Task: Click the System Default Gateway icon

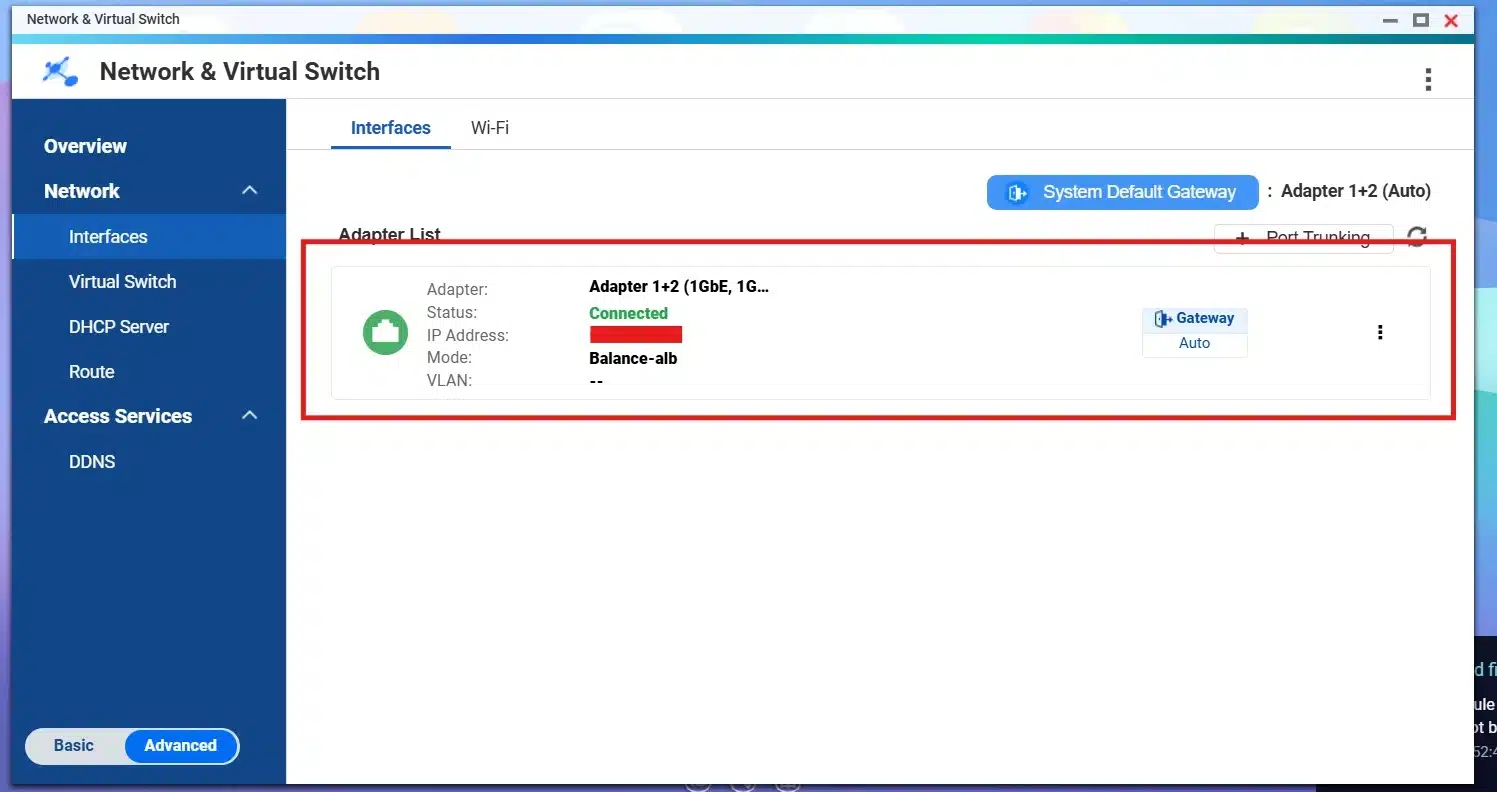Action: pos(1016,192)
